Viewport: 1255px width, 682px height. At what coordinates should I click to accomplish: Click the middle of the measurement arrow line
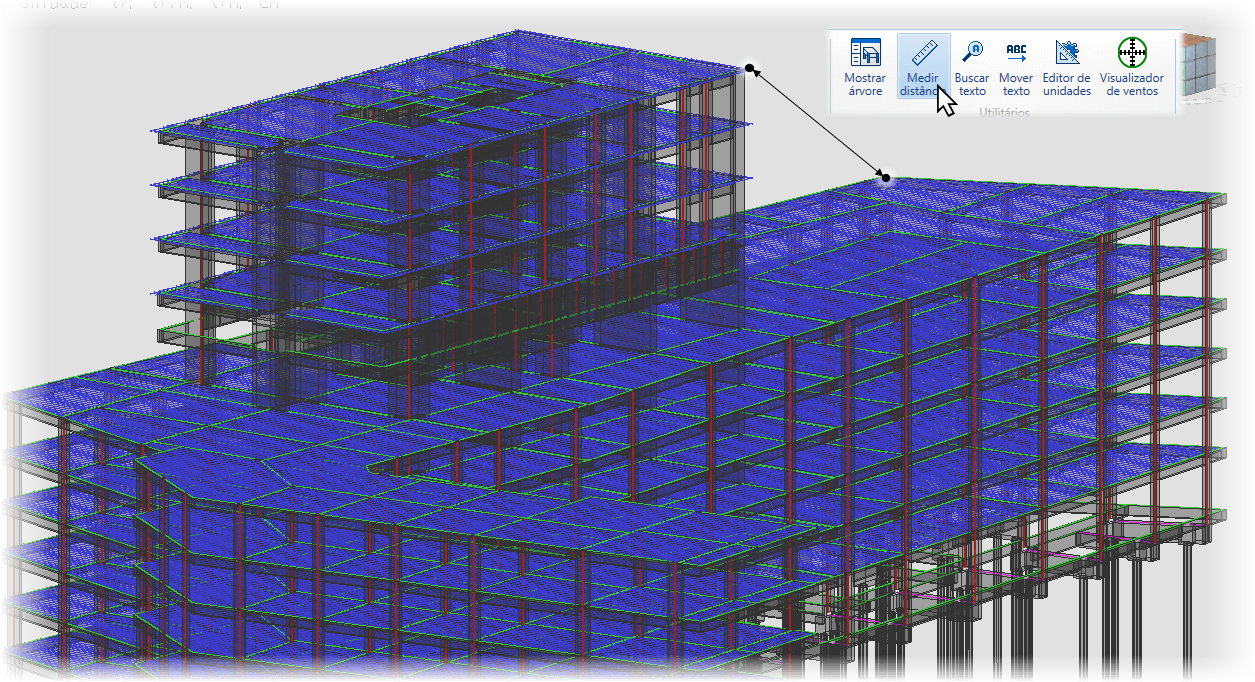point(817,123)
